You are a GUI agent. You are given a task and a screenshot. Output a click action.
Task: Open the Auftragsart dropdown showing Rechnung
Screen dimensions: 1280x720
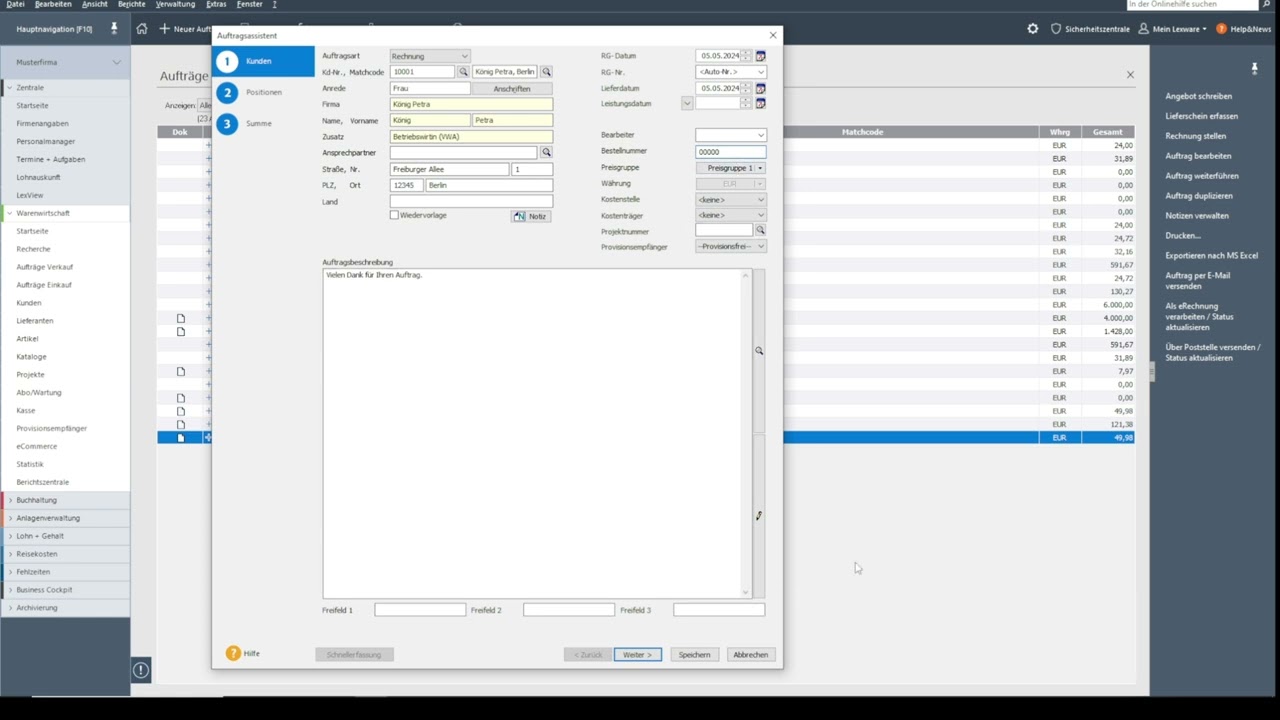[430, 56]
